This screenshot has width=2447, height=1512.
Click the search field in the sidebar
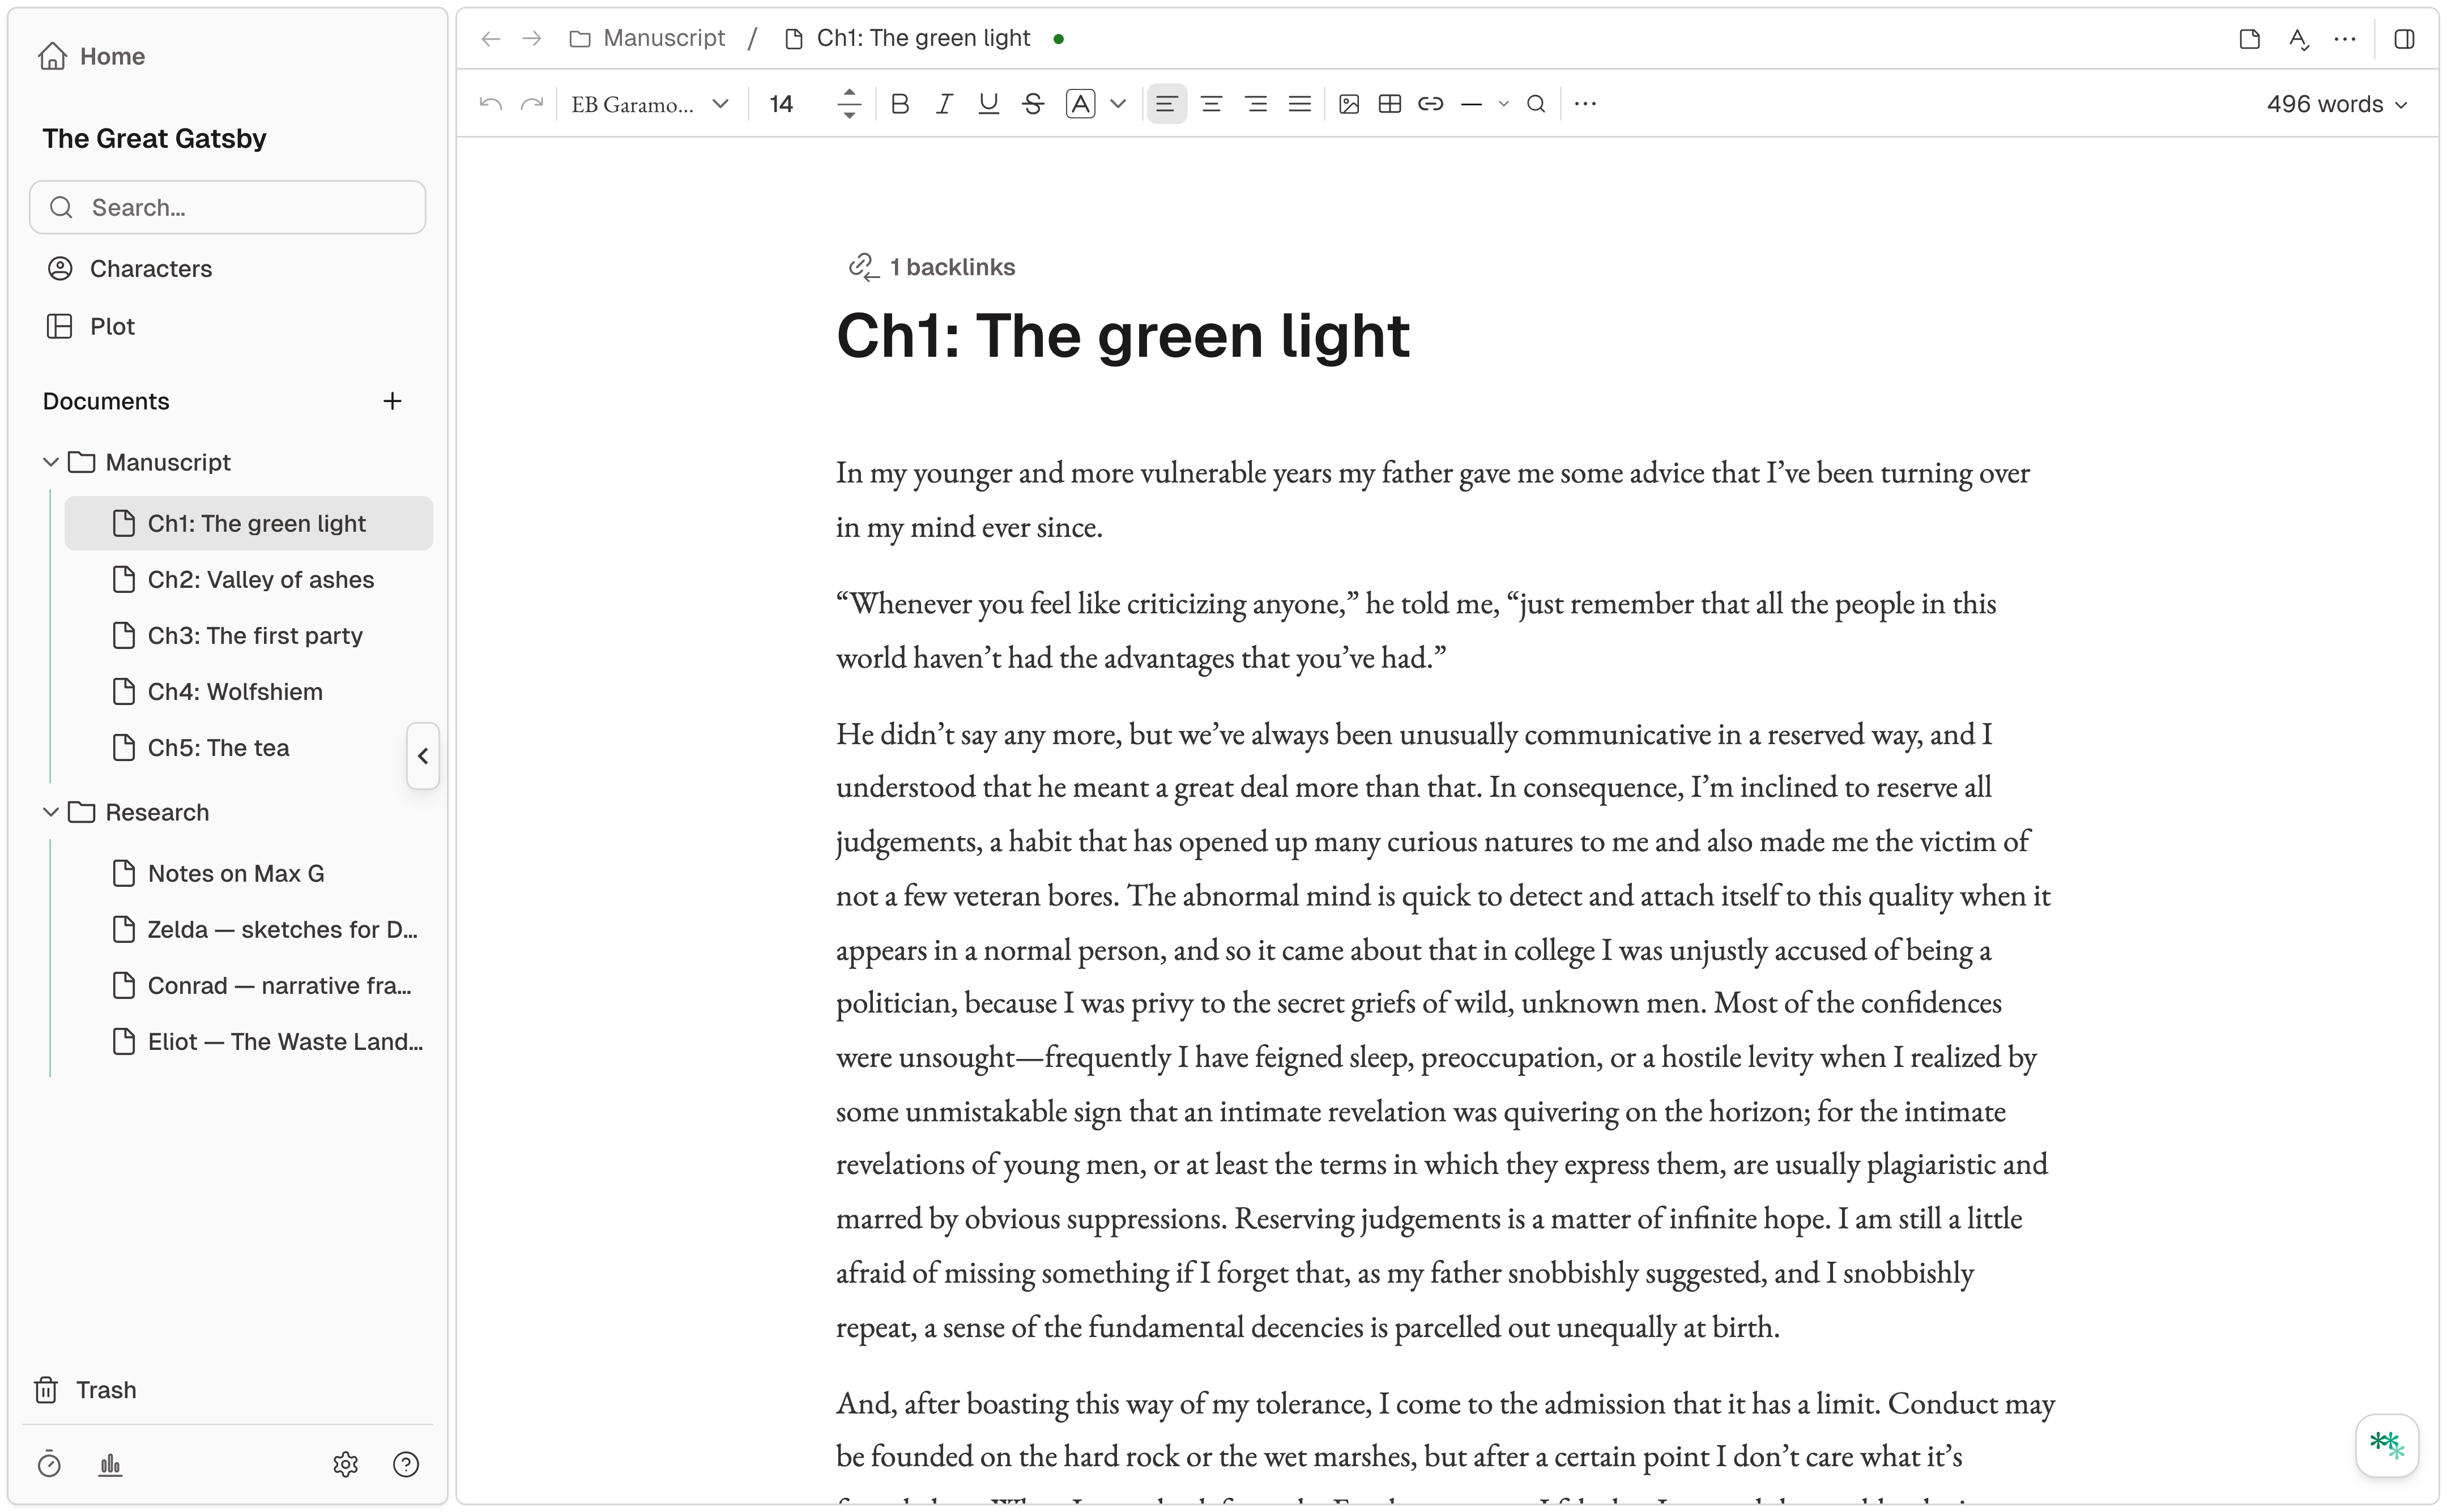click(227, 207)
